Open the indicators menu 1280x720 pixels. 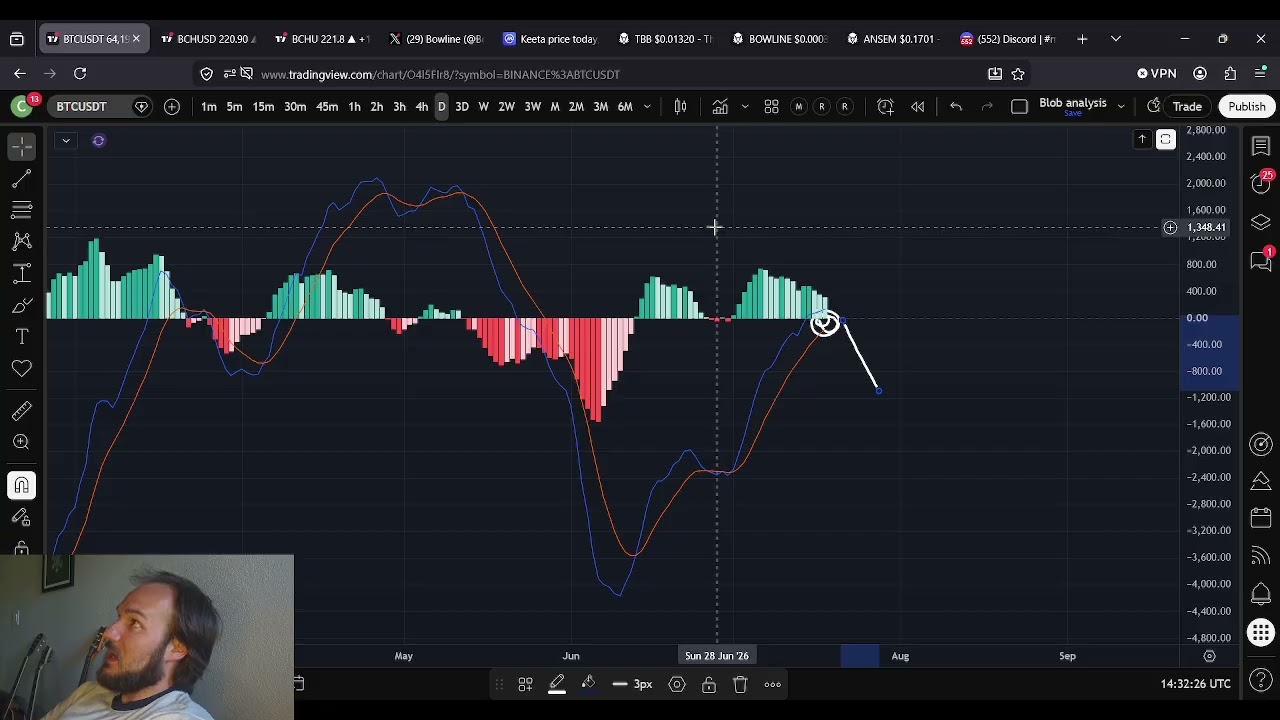[x=720, y=107]
